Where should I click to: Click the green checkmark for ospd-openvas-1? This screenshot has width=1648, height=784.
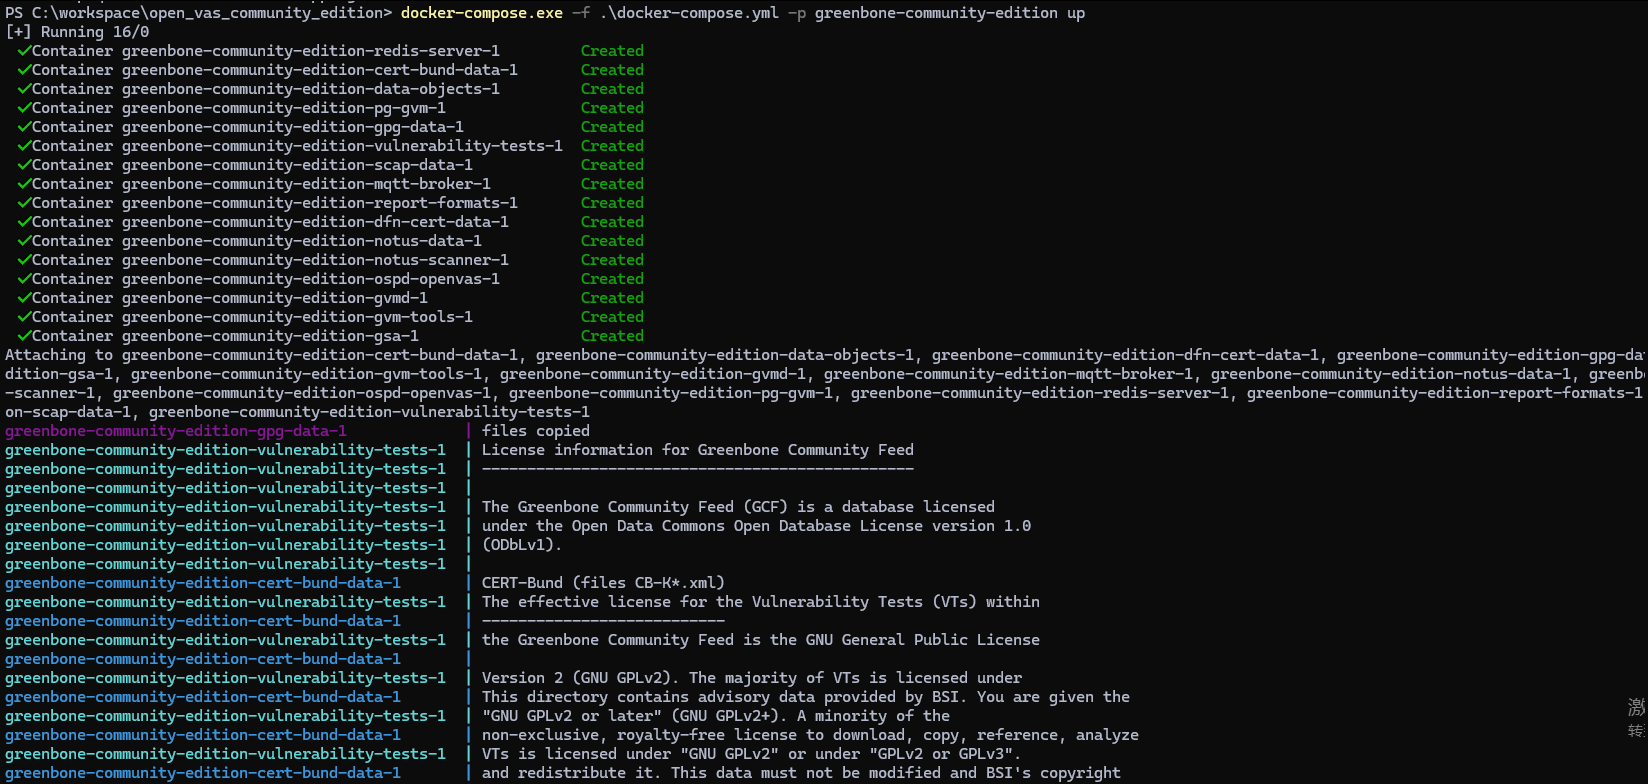pyautogui.click(x=24, y=279)
